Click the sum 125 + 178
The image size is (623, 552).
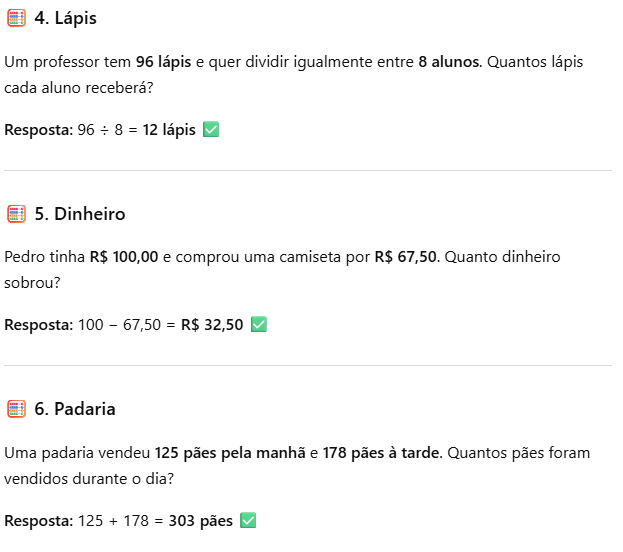pyautogui.click(x=113, y=521)
